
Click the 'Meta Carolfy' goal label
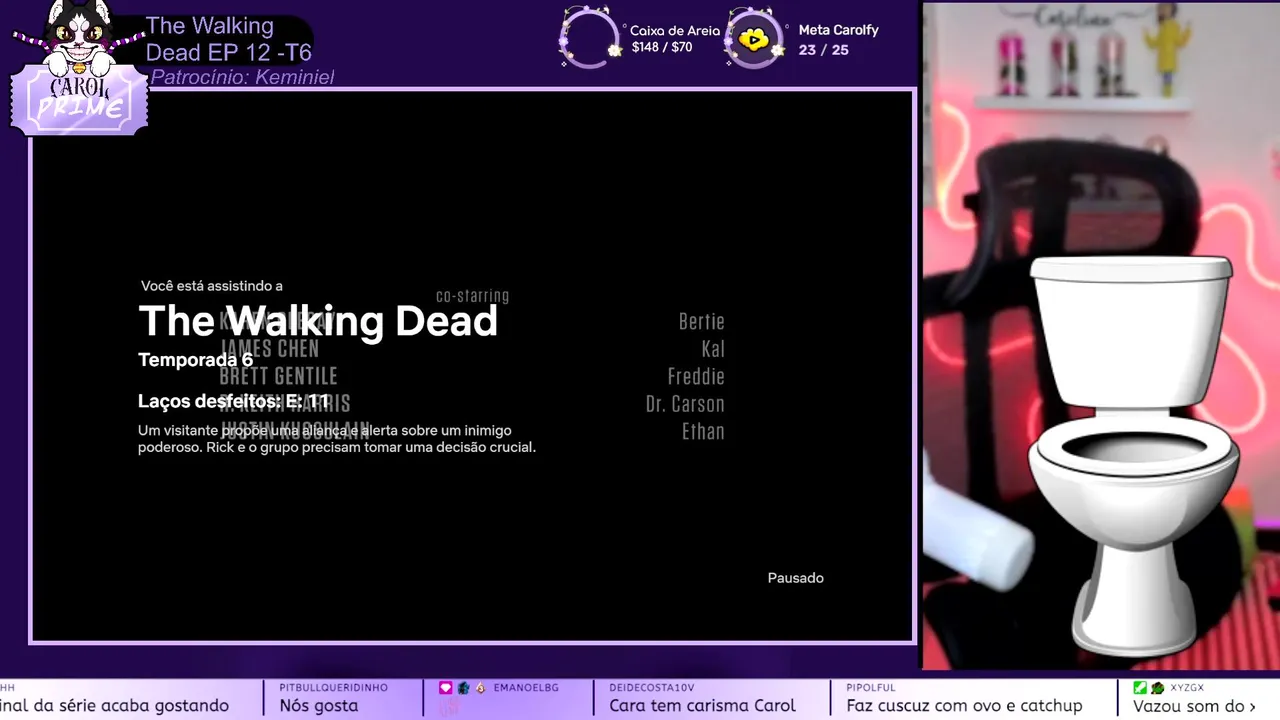838,30
